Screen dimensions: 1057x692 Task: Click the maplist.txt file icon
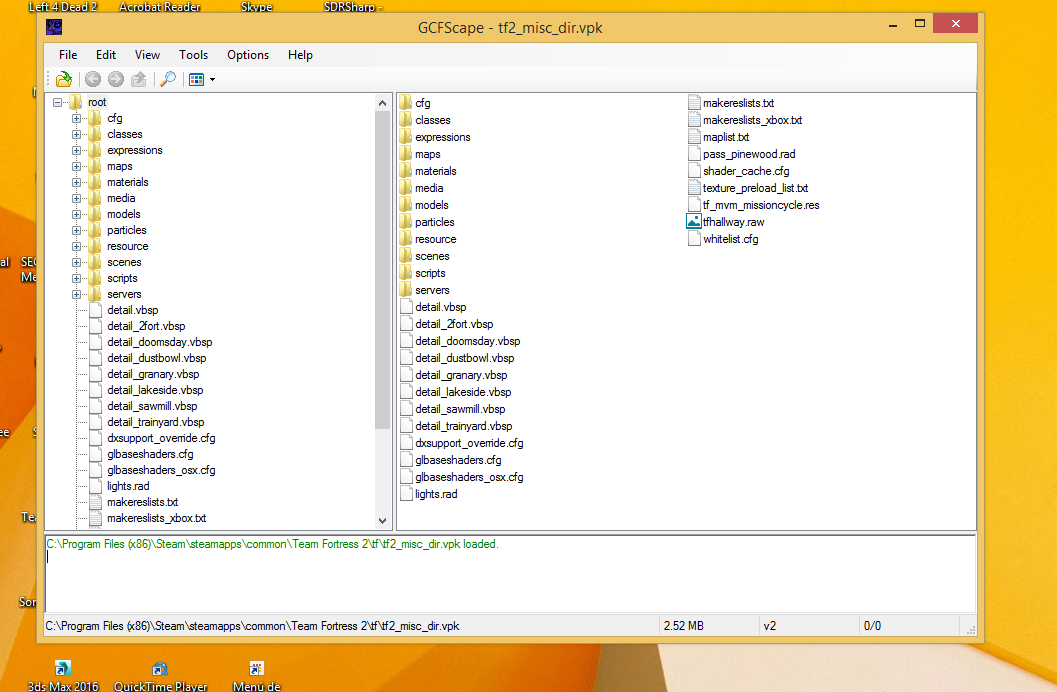coord(694,137)
